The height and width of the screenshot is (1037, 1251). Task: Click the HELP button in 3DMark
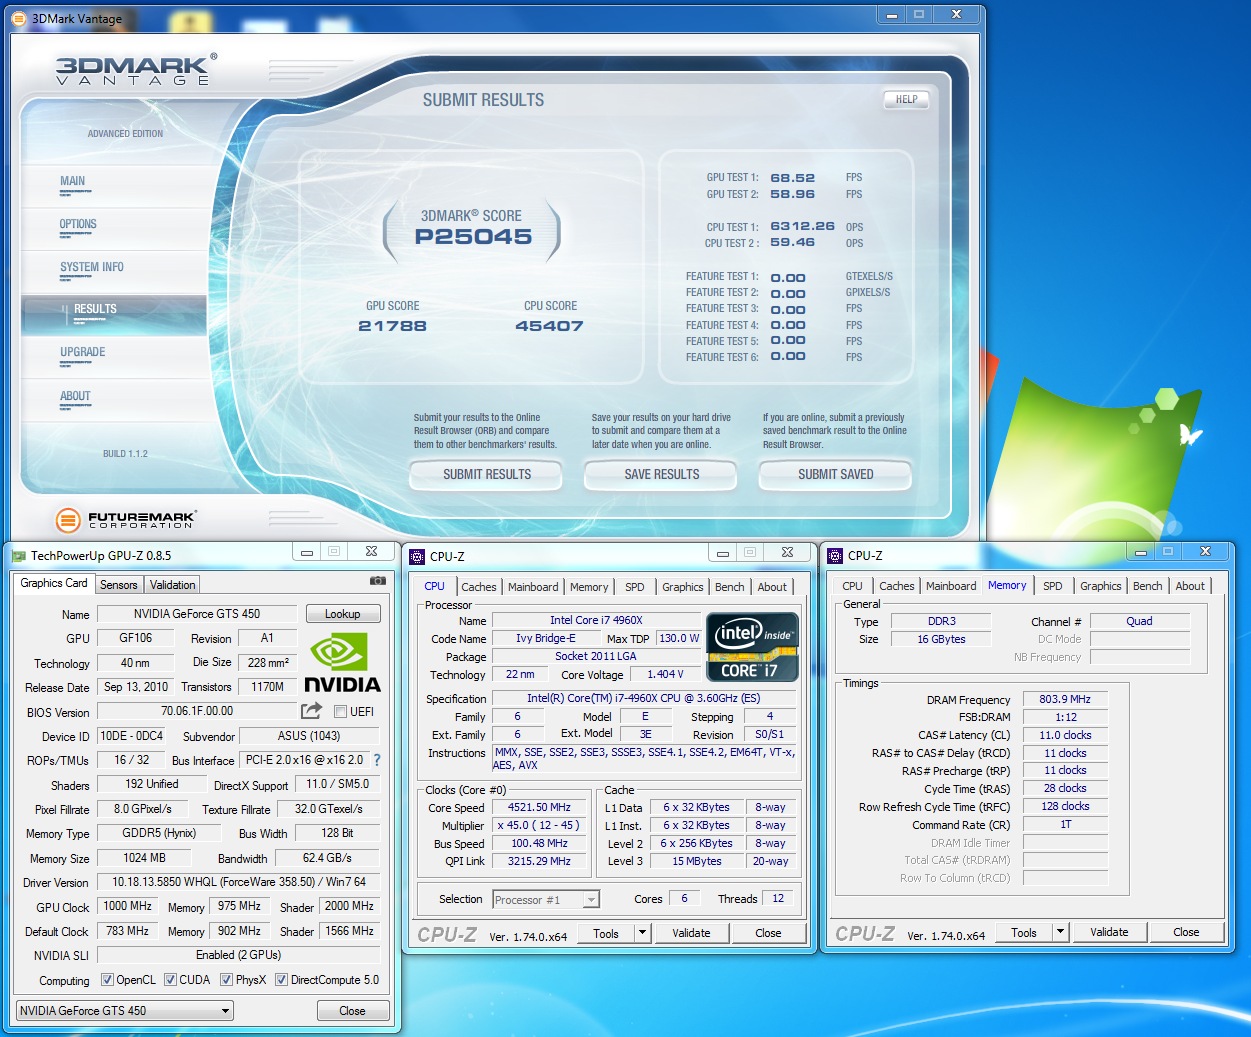[906, 99]
